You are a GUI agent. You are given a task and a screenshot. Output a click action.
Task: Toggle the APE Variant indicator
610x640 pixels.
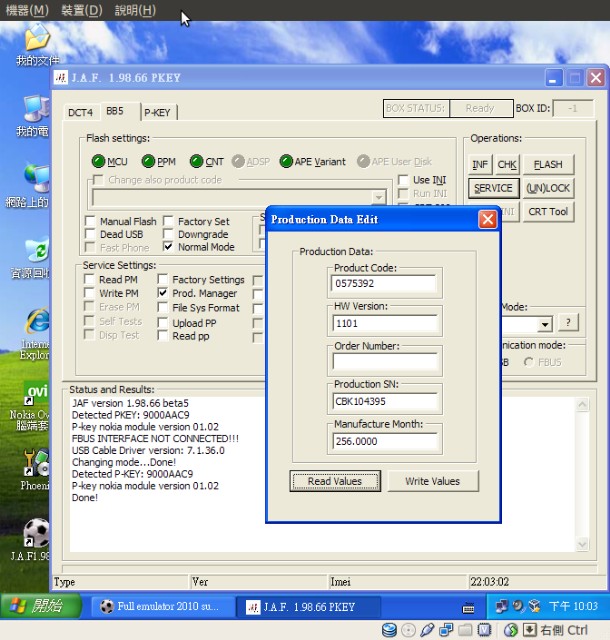(286, 161)
